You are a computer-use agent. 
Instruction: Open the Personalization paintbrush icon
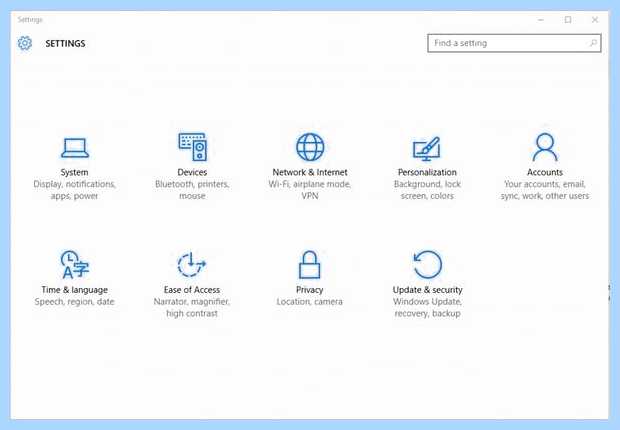(427, 149)
